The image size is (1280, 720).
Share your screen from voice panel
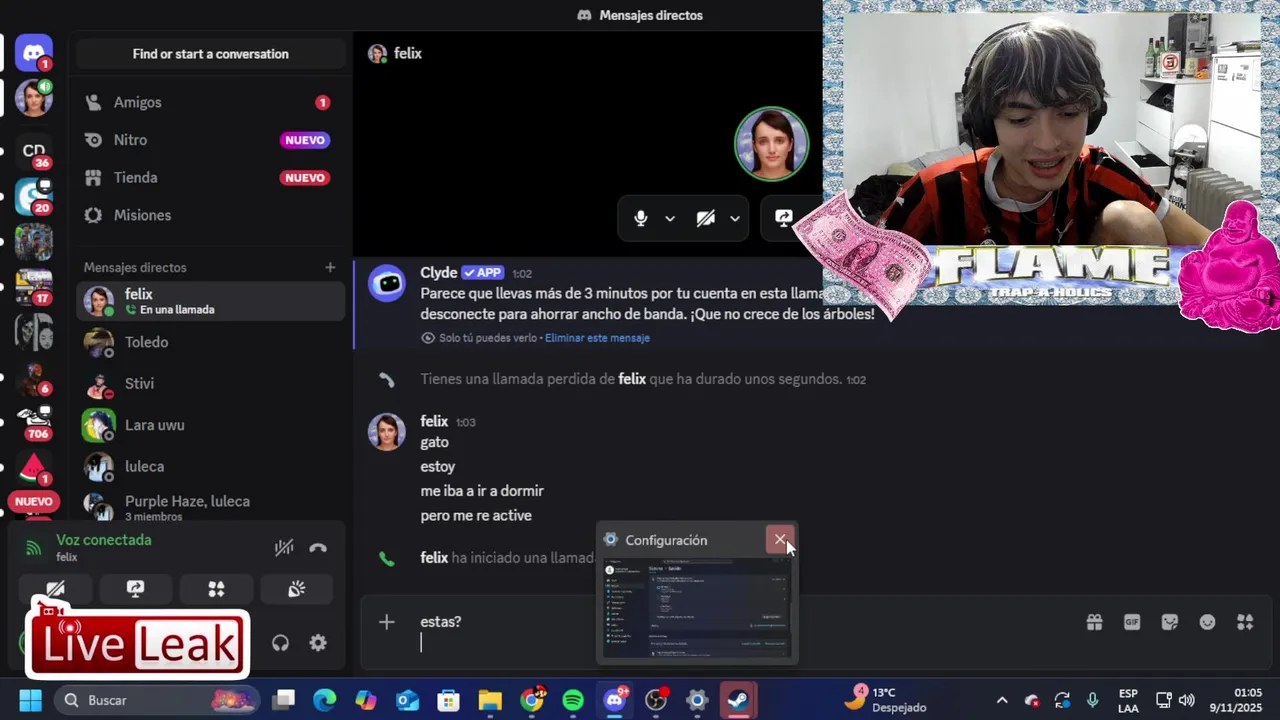click(136, 589)
